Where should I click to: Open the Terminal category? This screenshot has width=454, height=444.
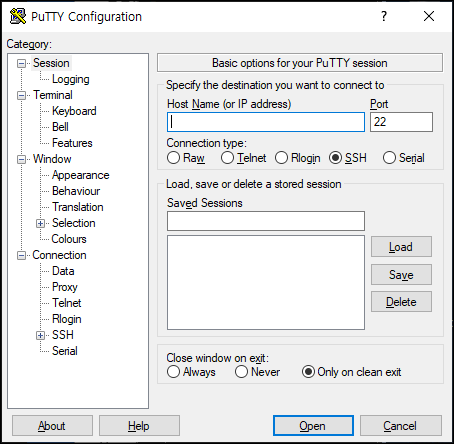point(53,95)
